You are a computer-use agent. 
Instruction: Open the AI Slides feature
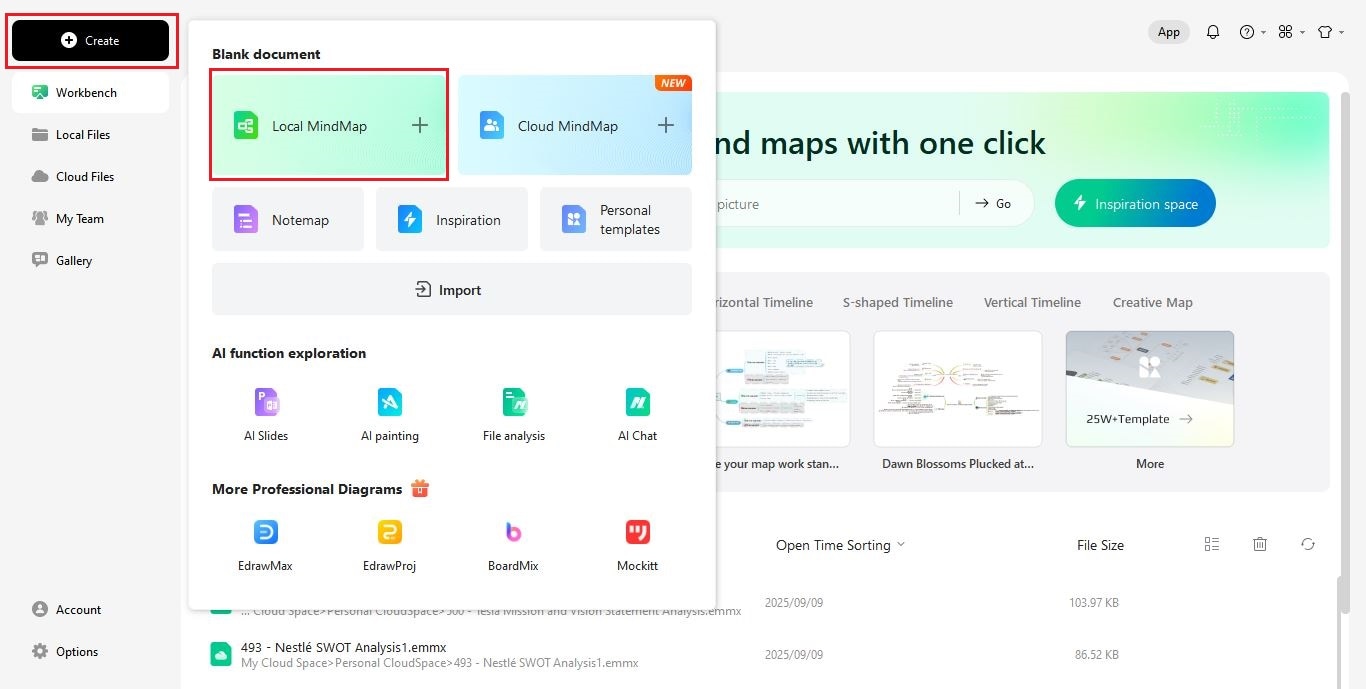[265, 412]
